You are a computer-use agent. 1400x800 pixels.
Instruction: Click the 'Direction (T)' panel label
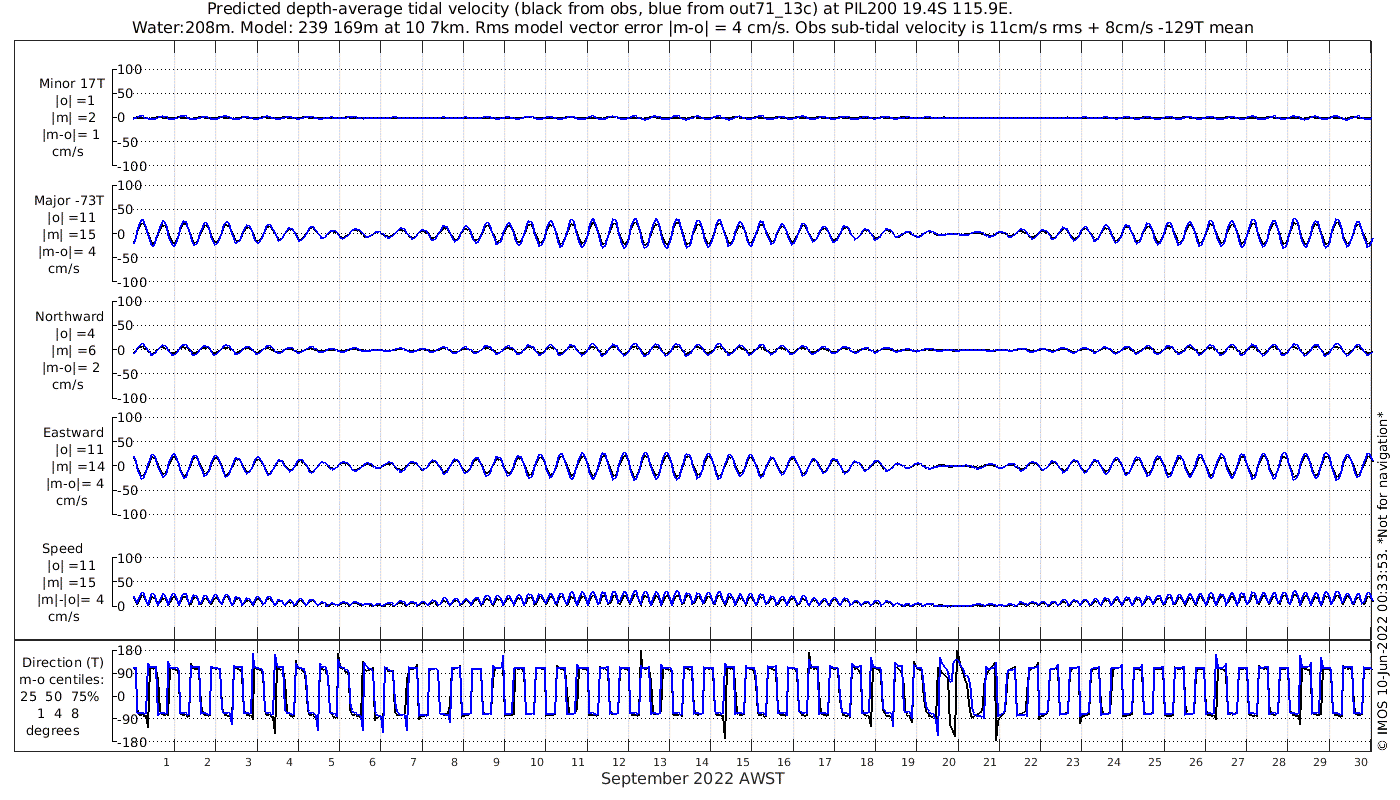click(62, 662)
